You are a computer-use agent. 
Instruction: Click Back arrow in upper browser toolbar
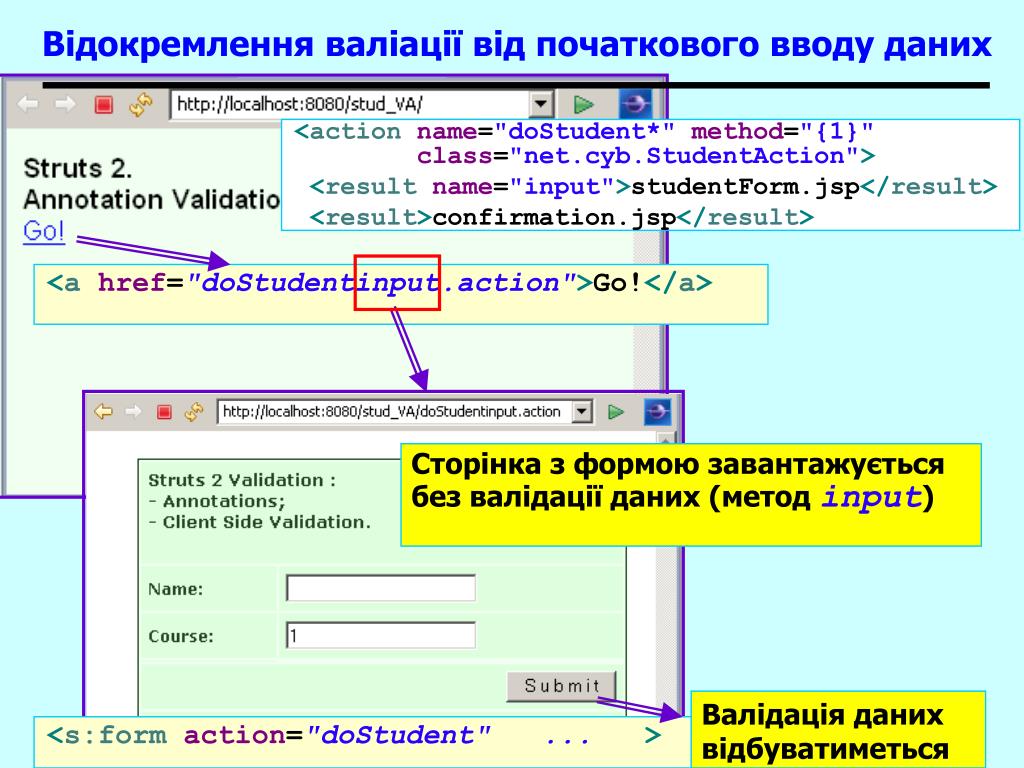point(28,104)
